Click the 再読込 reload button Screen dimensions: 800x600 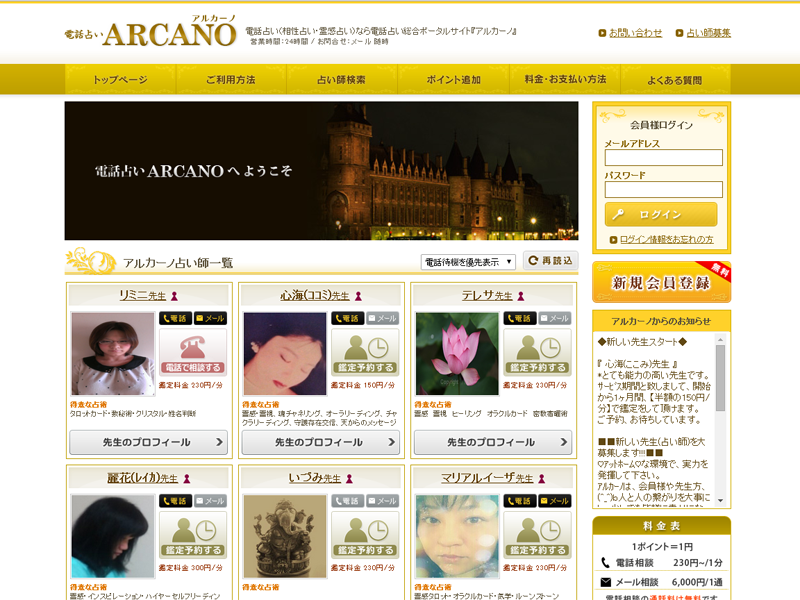pyautogui.click(x=551, y=261)
